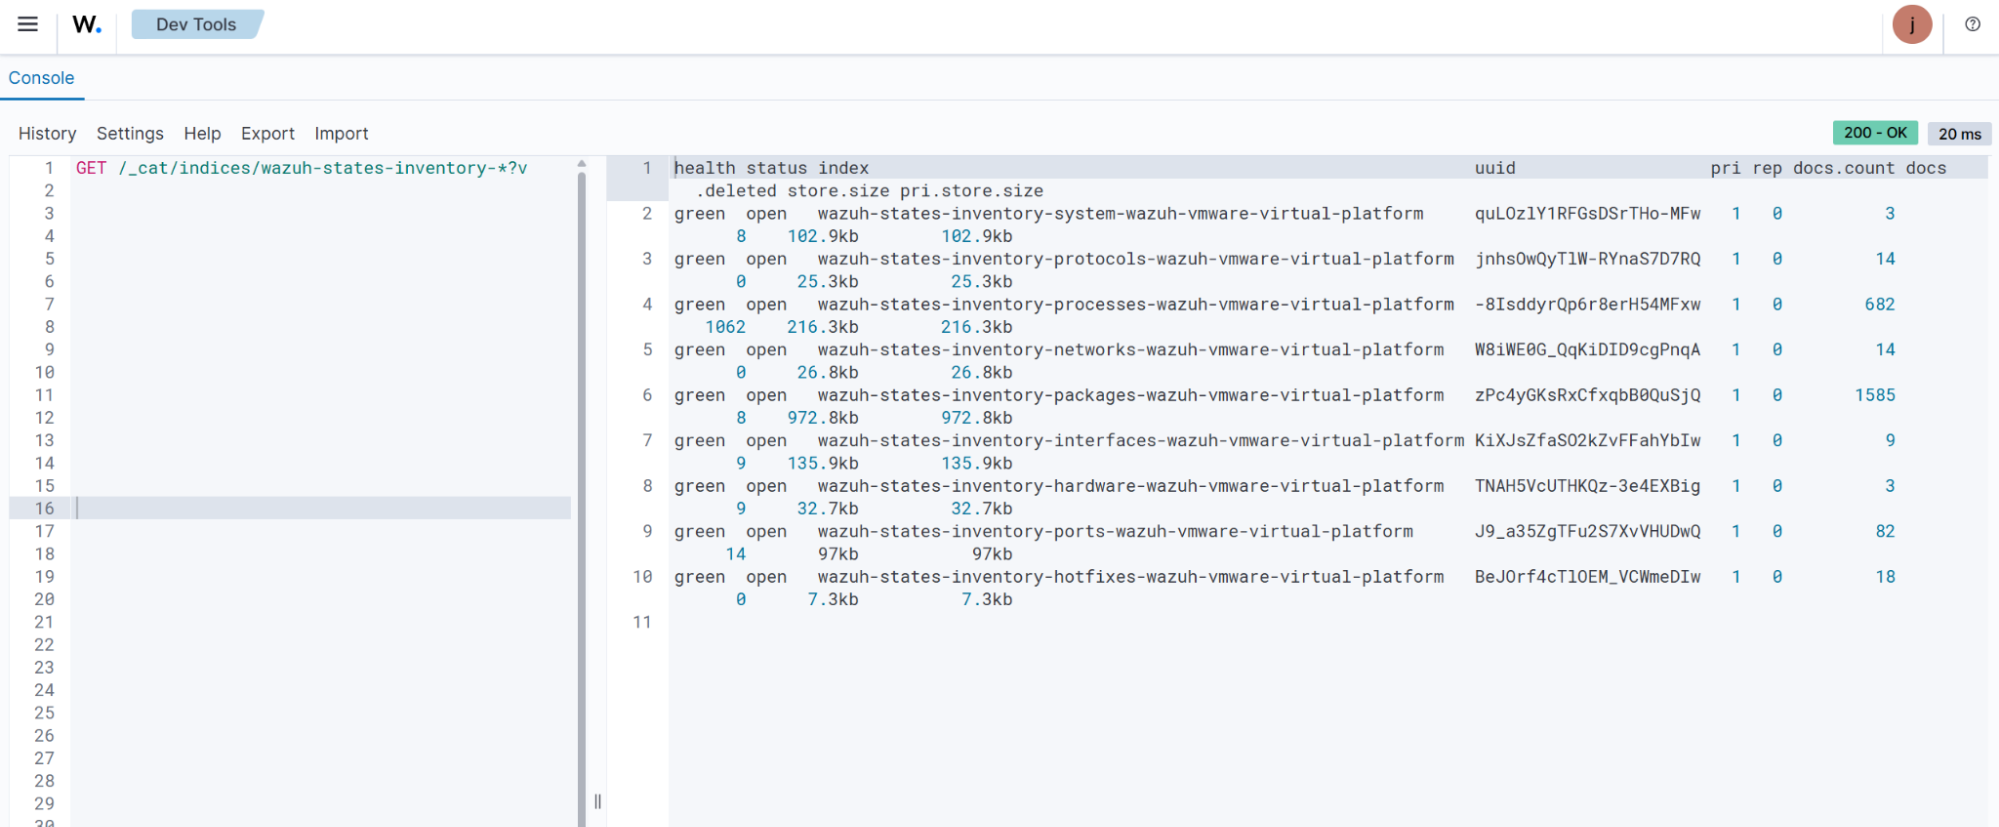Viewport: 1999px width, 827px height.
Task: Click the Import button
Action: (x=341, y=134)
